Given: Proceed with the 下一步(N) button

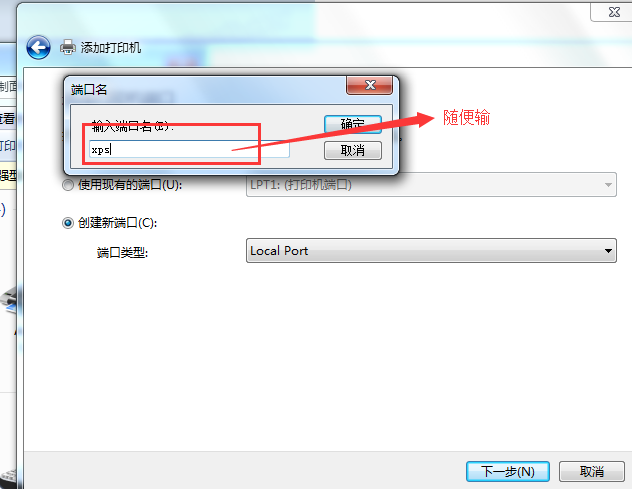Looking at the screenshot, I should (x=508, y=471).
